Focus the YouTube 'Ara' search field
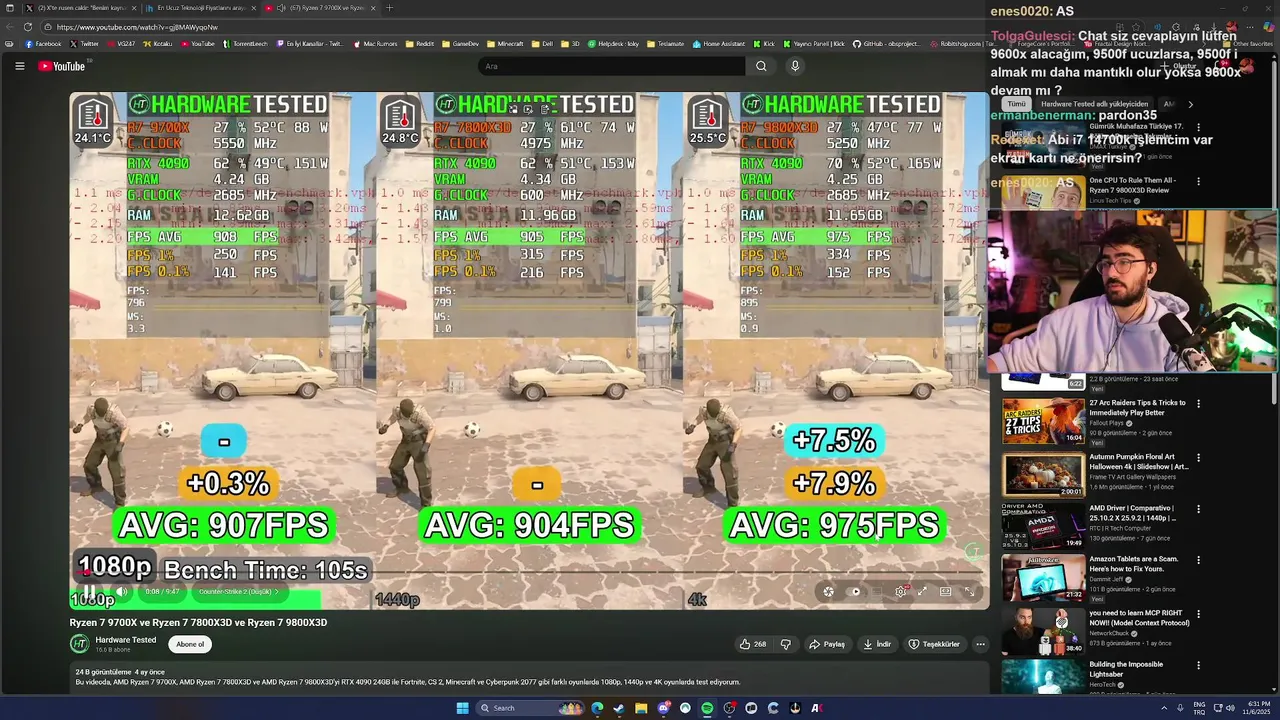 click(612, 66)
